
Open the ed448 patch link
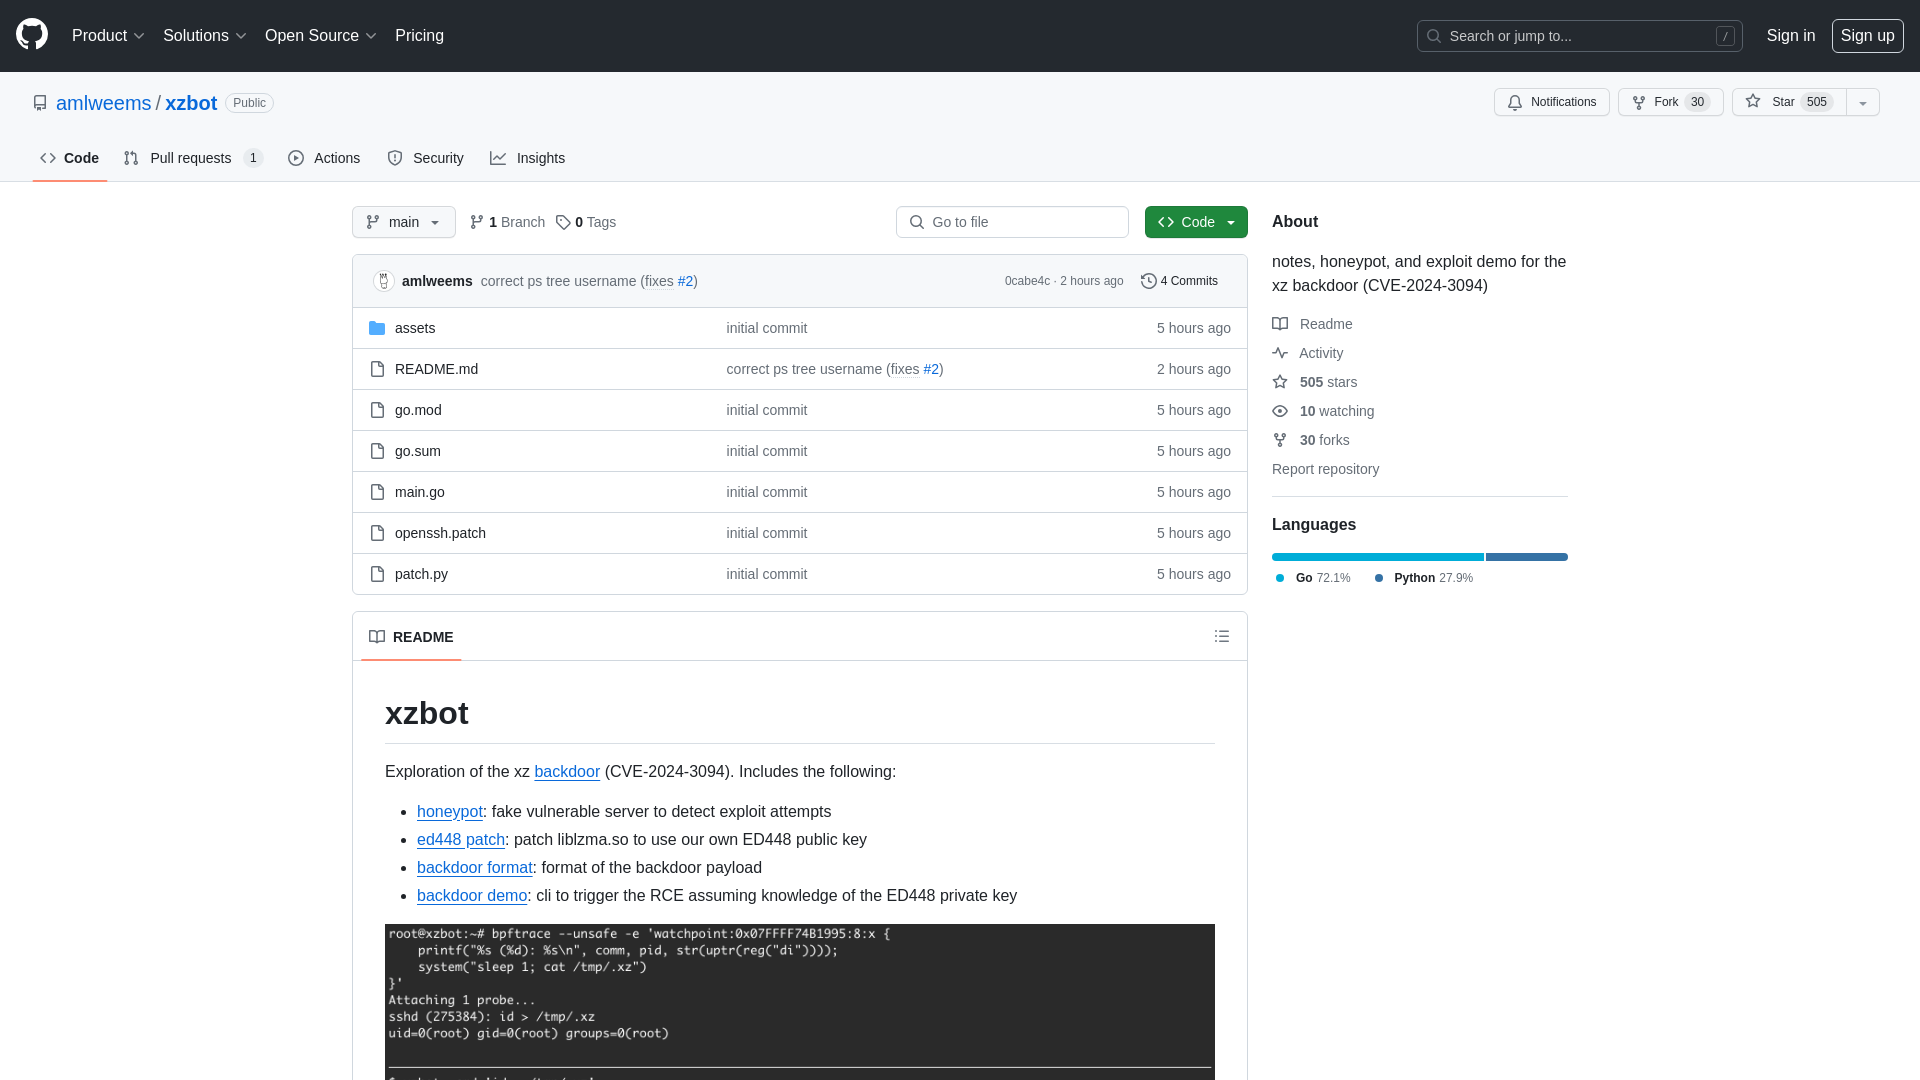coord(461,840)
